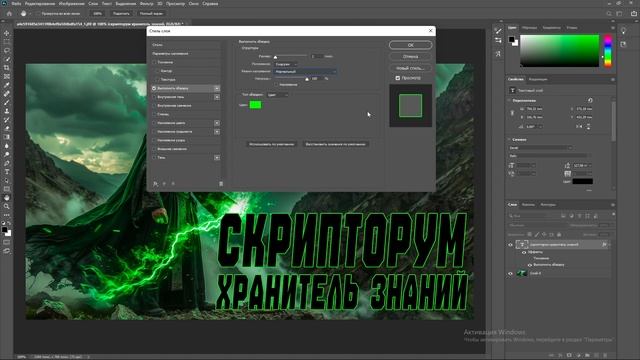
Task: Open the green stroke color swatch
Action: (256, 105)
